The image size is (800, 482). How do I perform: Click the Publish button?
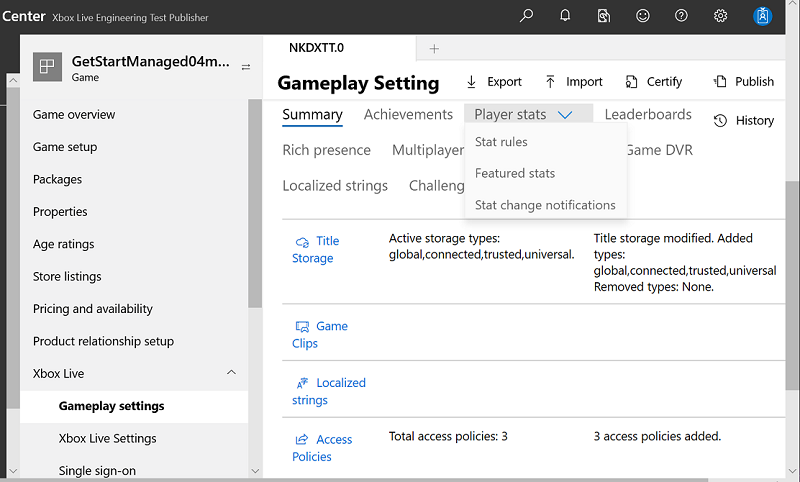click(744, 82)
